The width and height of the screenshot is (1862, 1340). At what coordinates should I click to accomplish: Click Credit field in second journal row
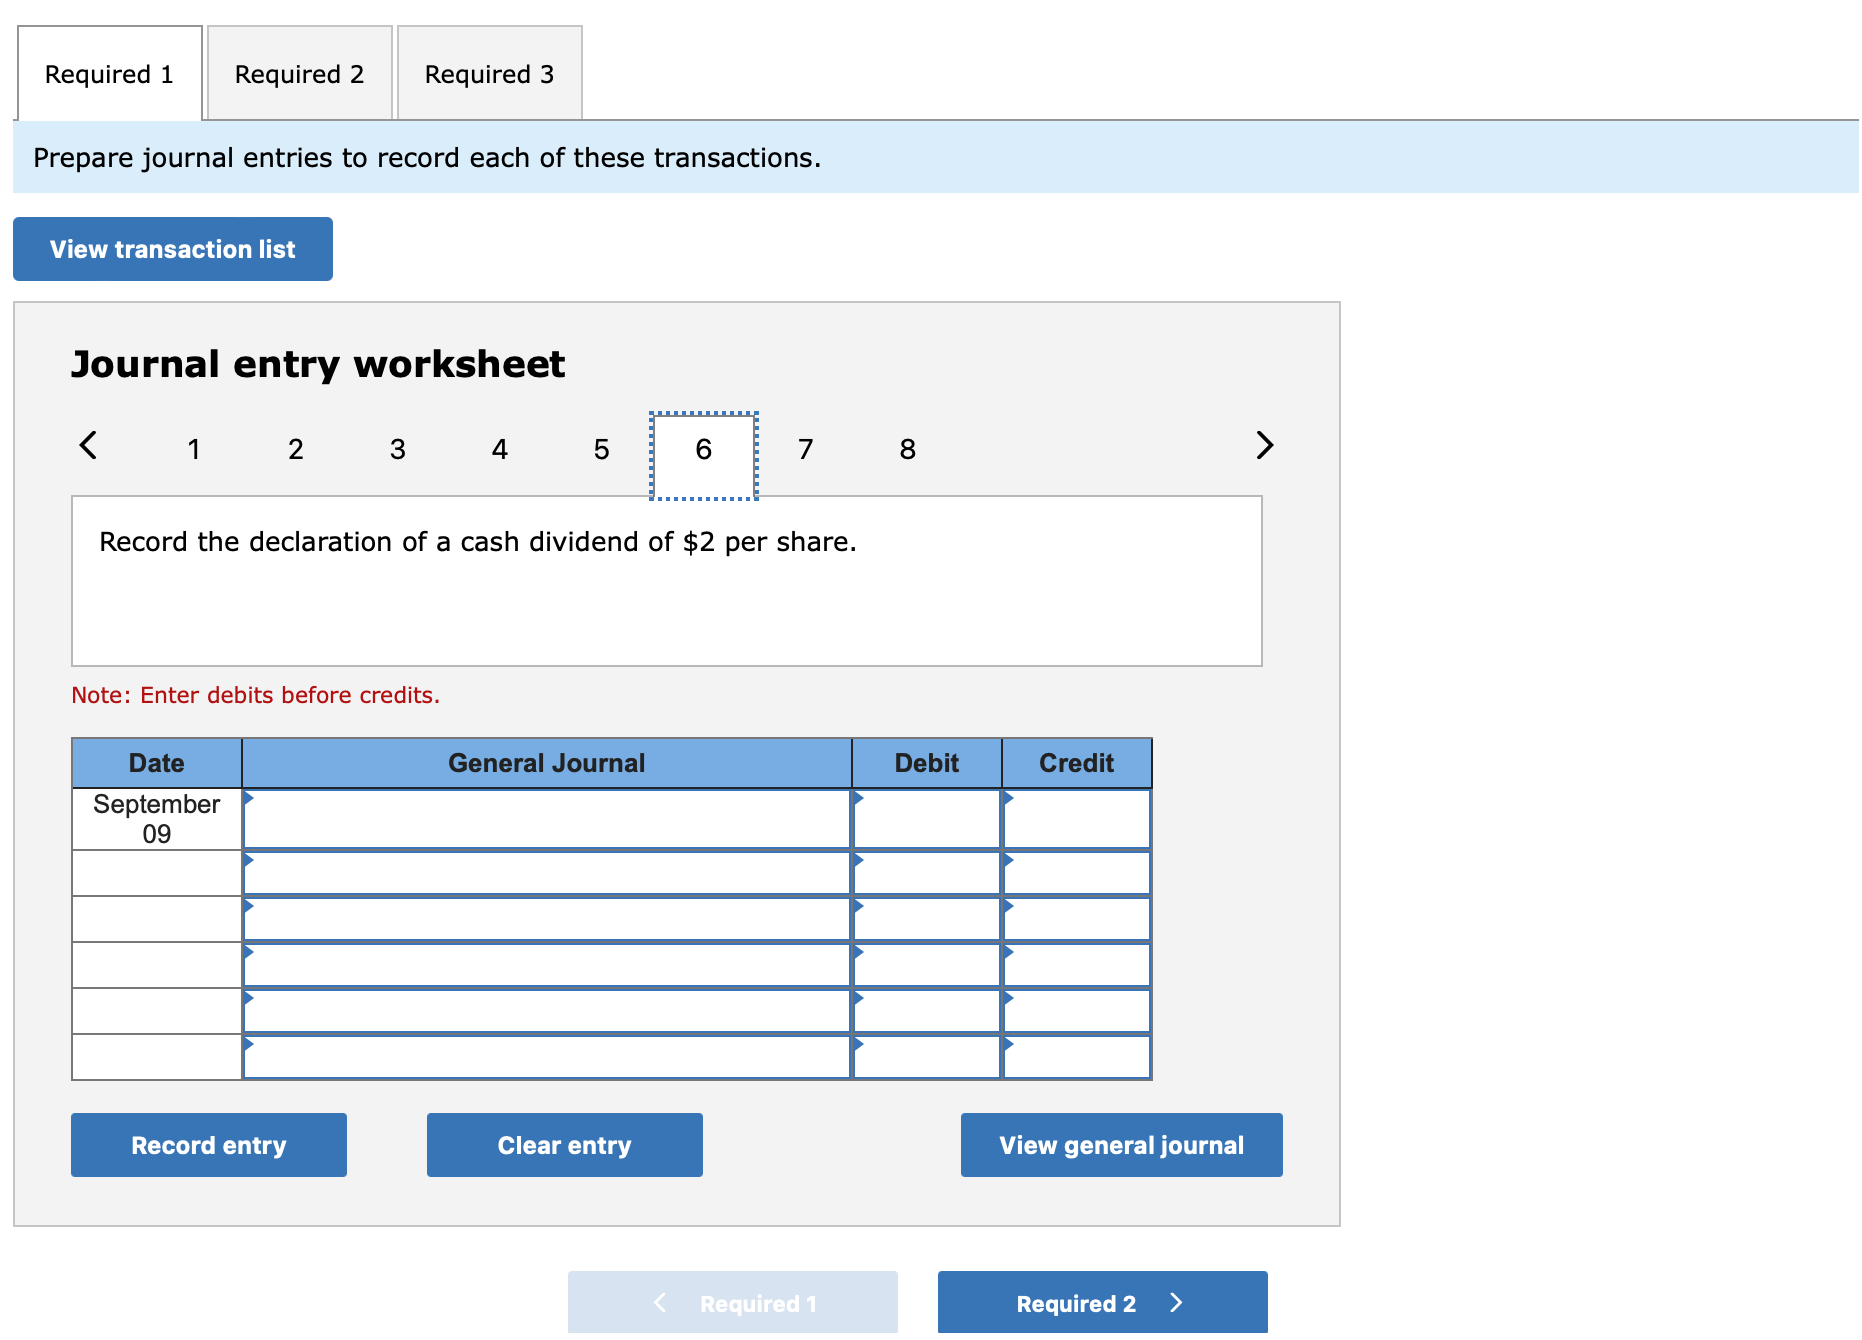coord(1077,873)
